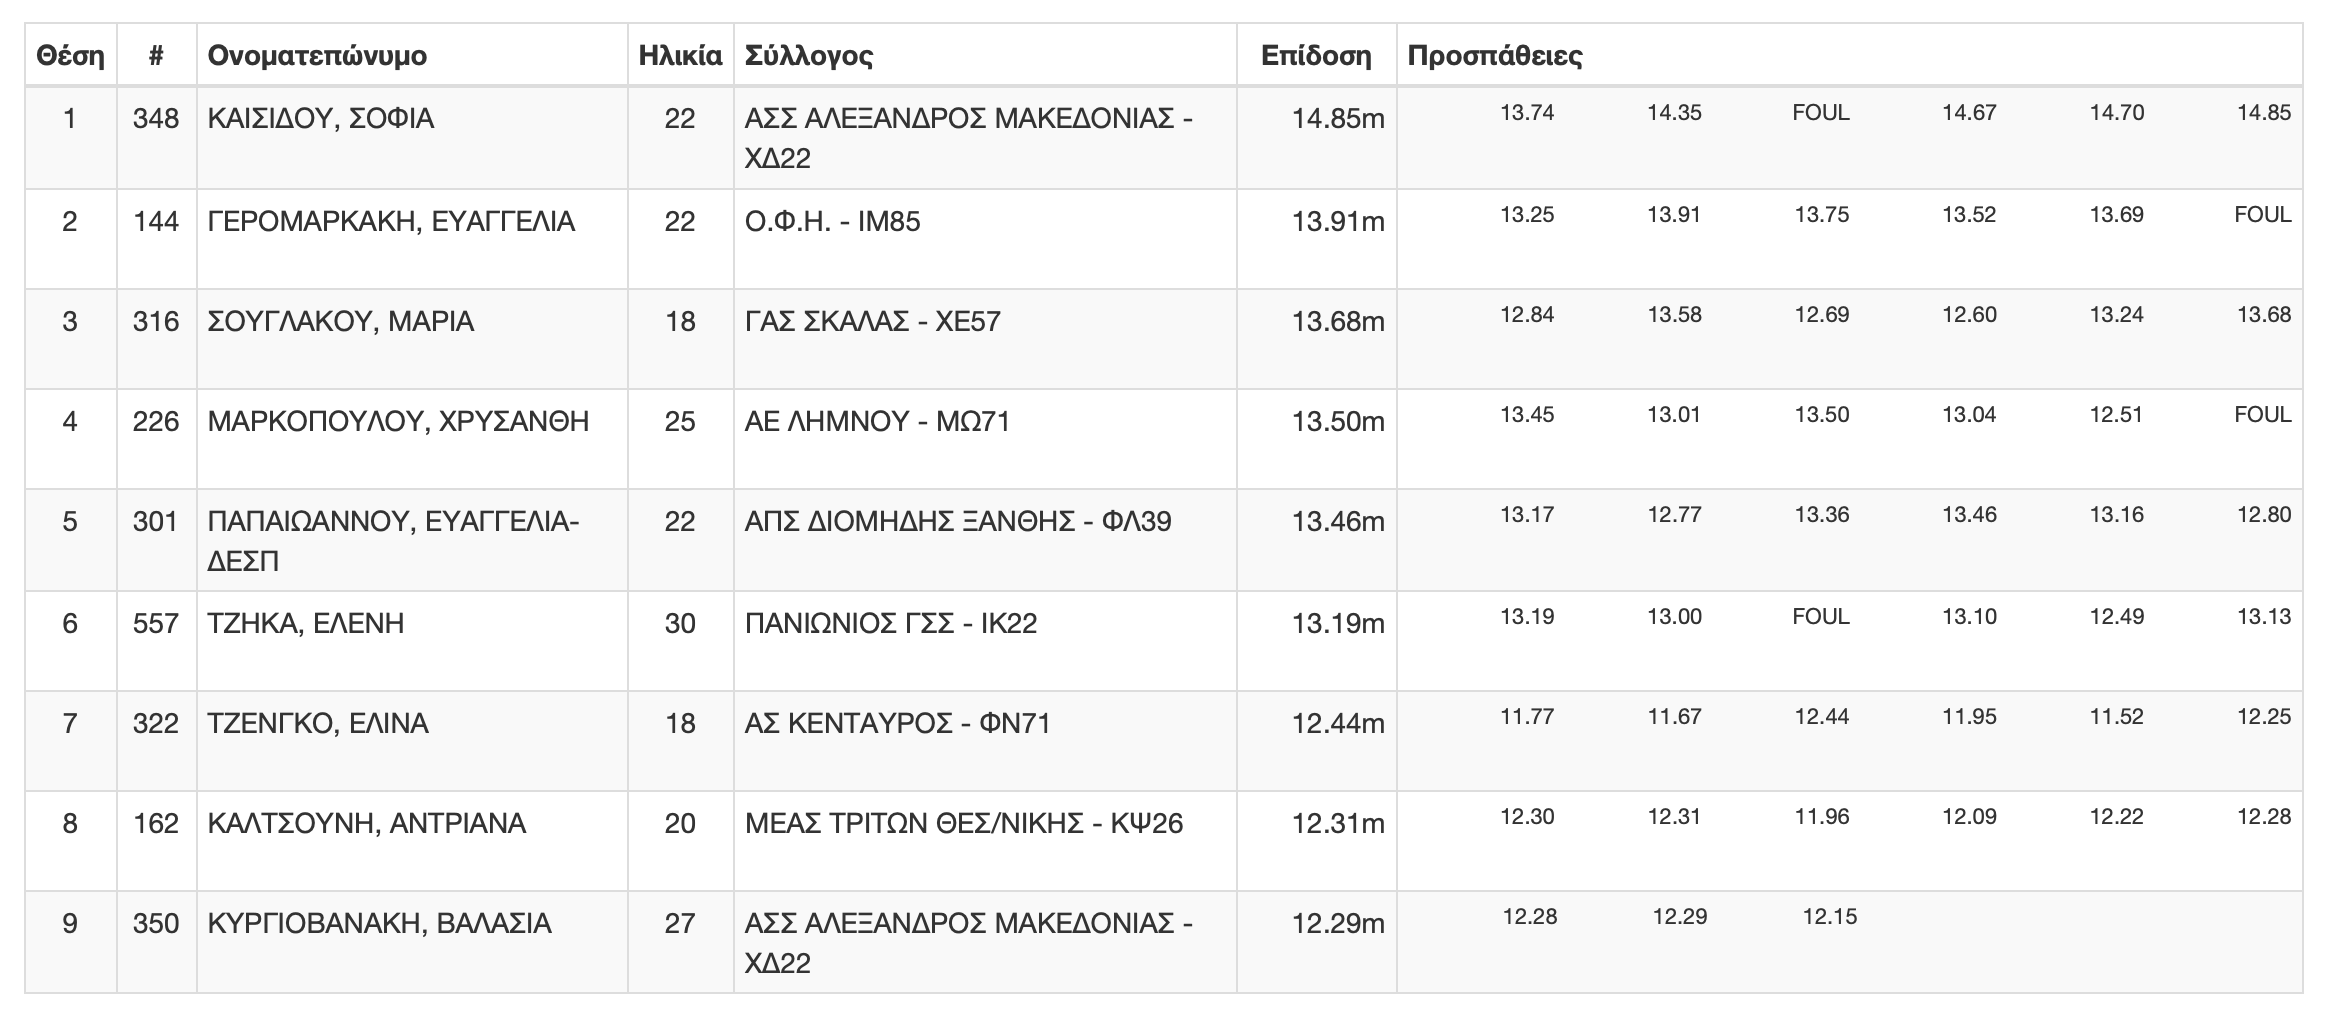
Task: Select athlete ΚΥΡΓΙΟΒΑΝΑΚΗ, ΒΑΛΑΣΙΑ
Action: pyautogui.click(x=379, y=923)
